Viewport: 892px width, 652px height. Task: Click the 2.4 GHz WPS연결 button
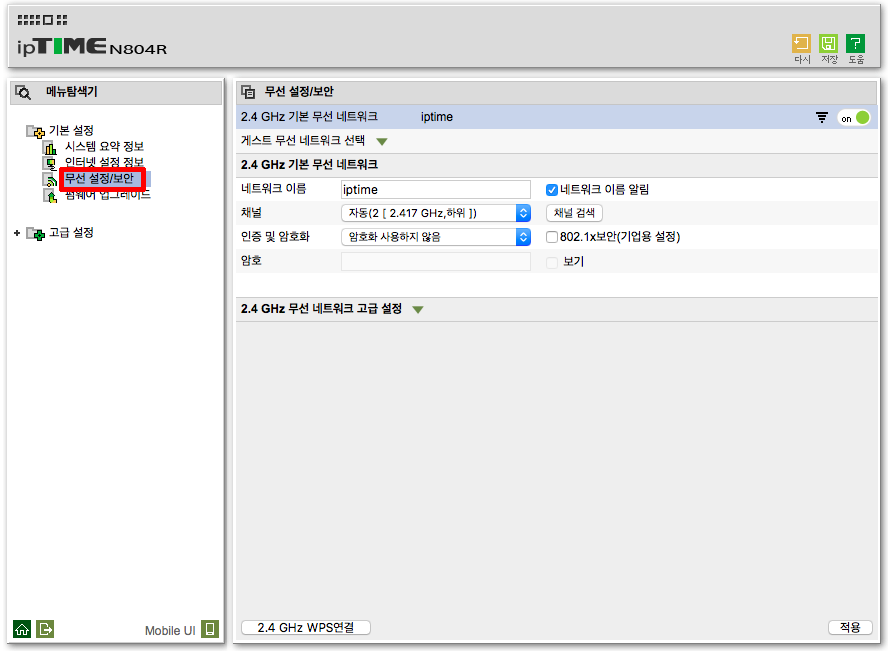click(306, 628)
